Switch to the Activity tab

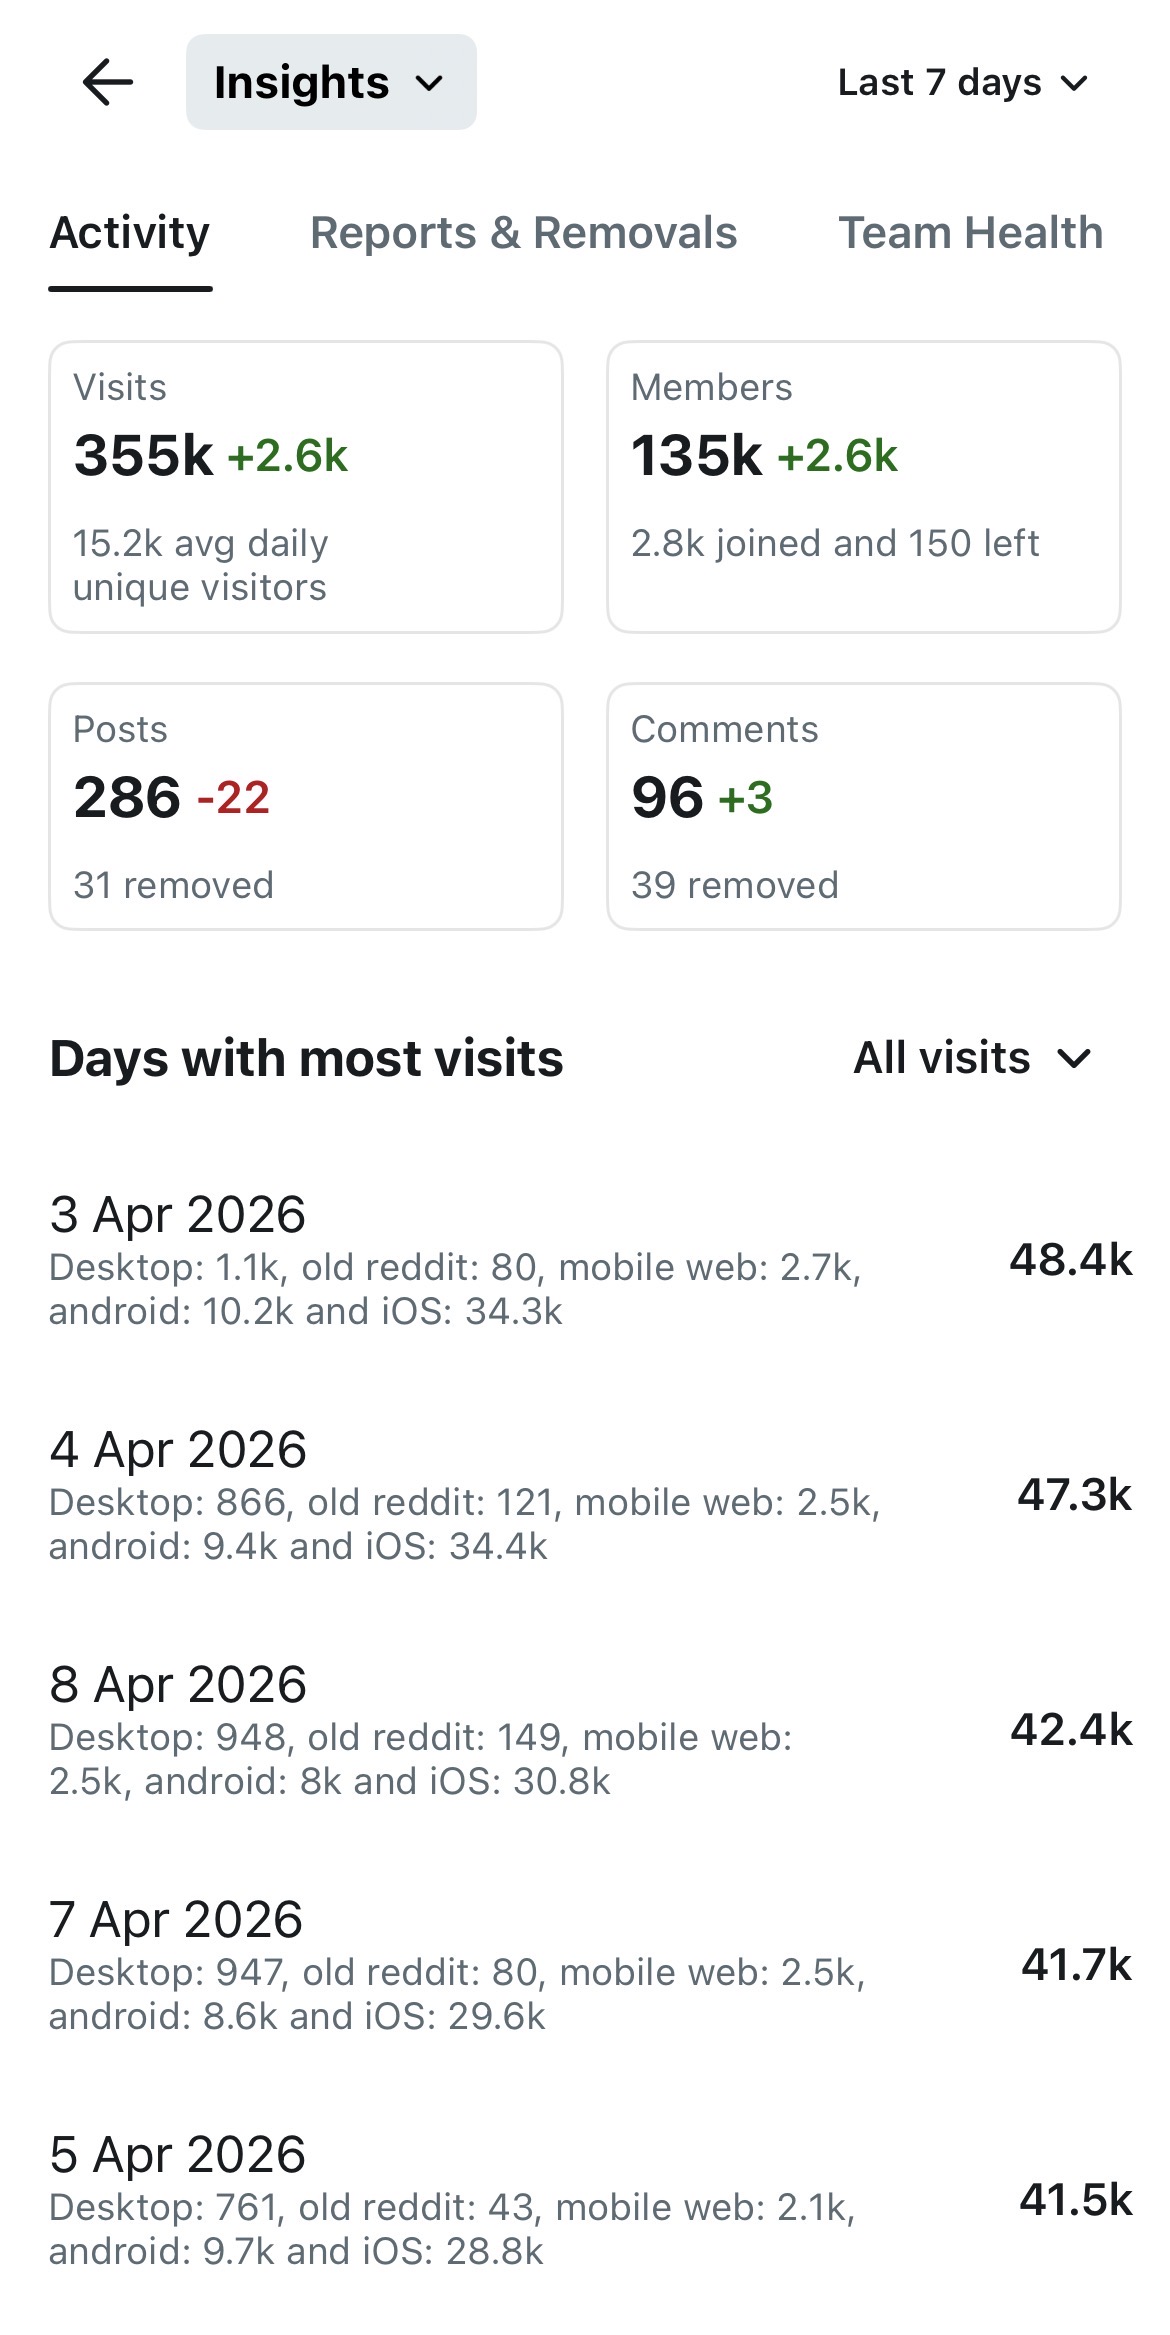pyautogui.click(x=130, y=233)
